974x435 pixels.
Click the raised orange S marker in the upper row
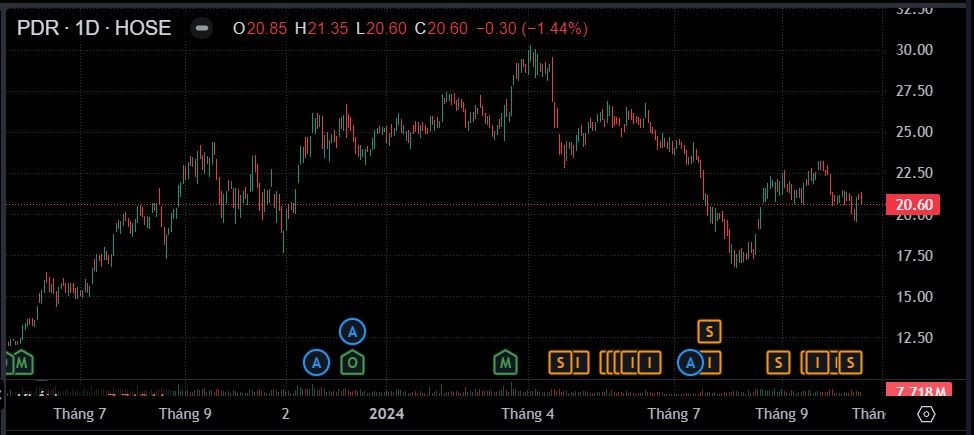tap(709, 330)
